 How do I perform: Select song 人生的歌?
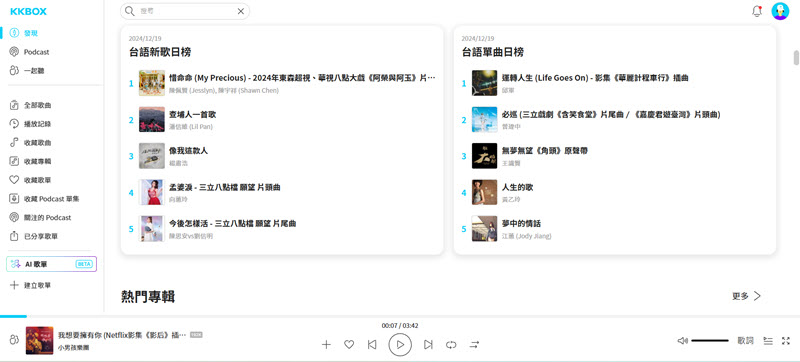tap(518, 187)
